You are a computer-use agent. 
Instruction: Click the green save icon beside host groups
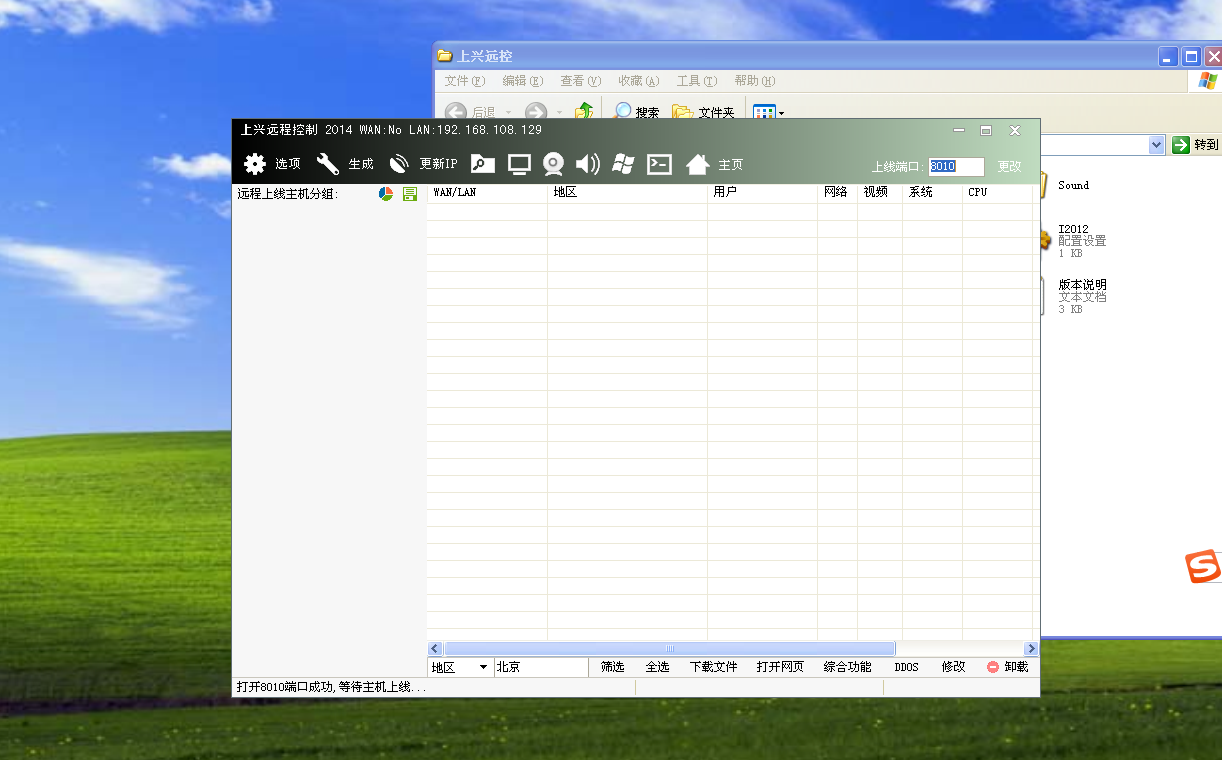pos(410,194)
